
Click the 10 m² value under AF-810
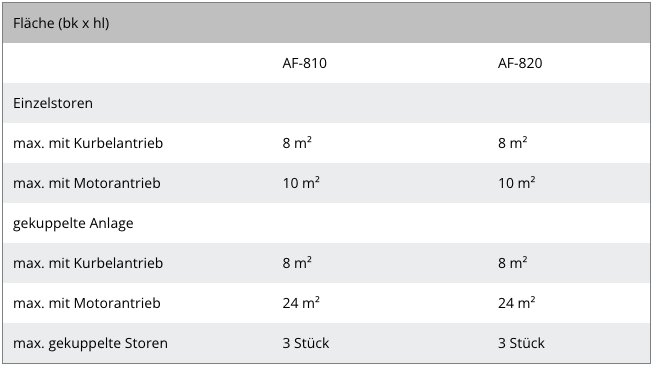coord(301,183)
